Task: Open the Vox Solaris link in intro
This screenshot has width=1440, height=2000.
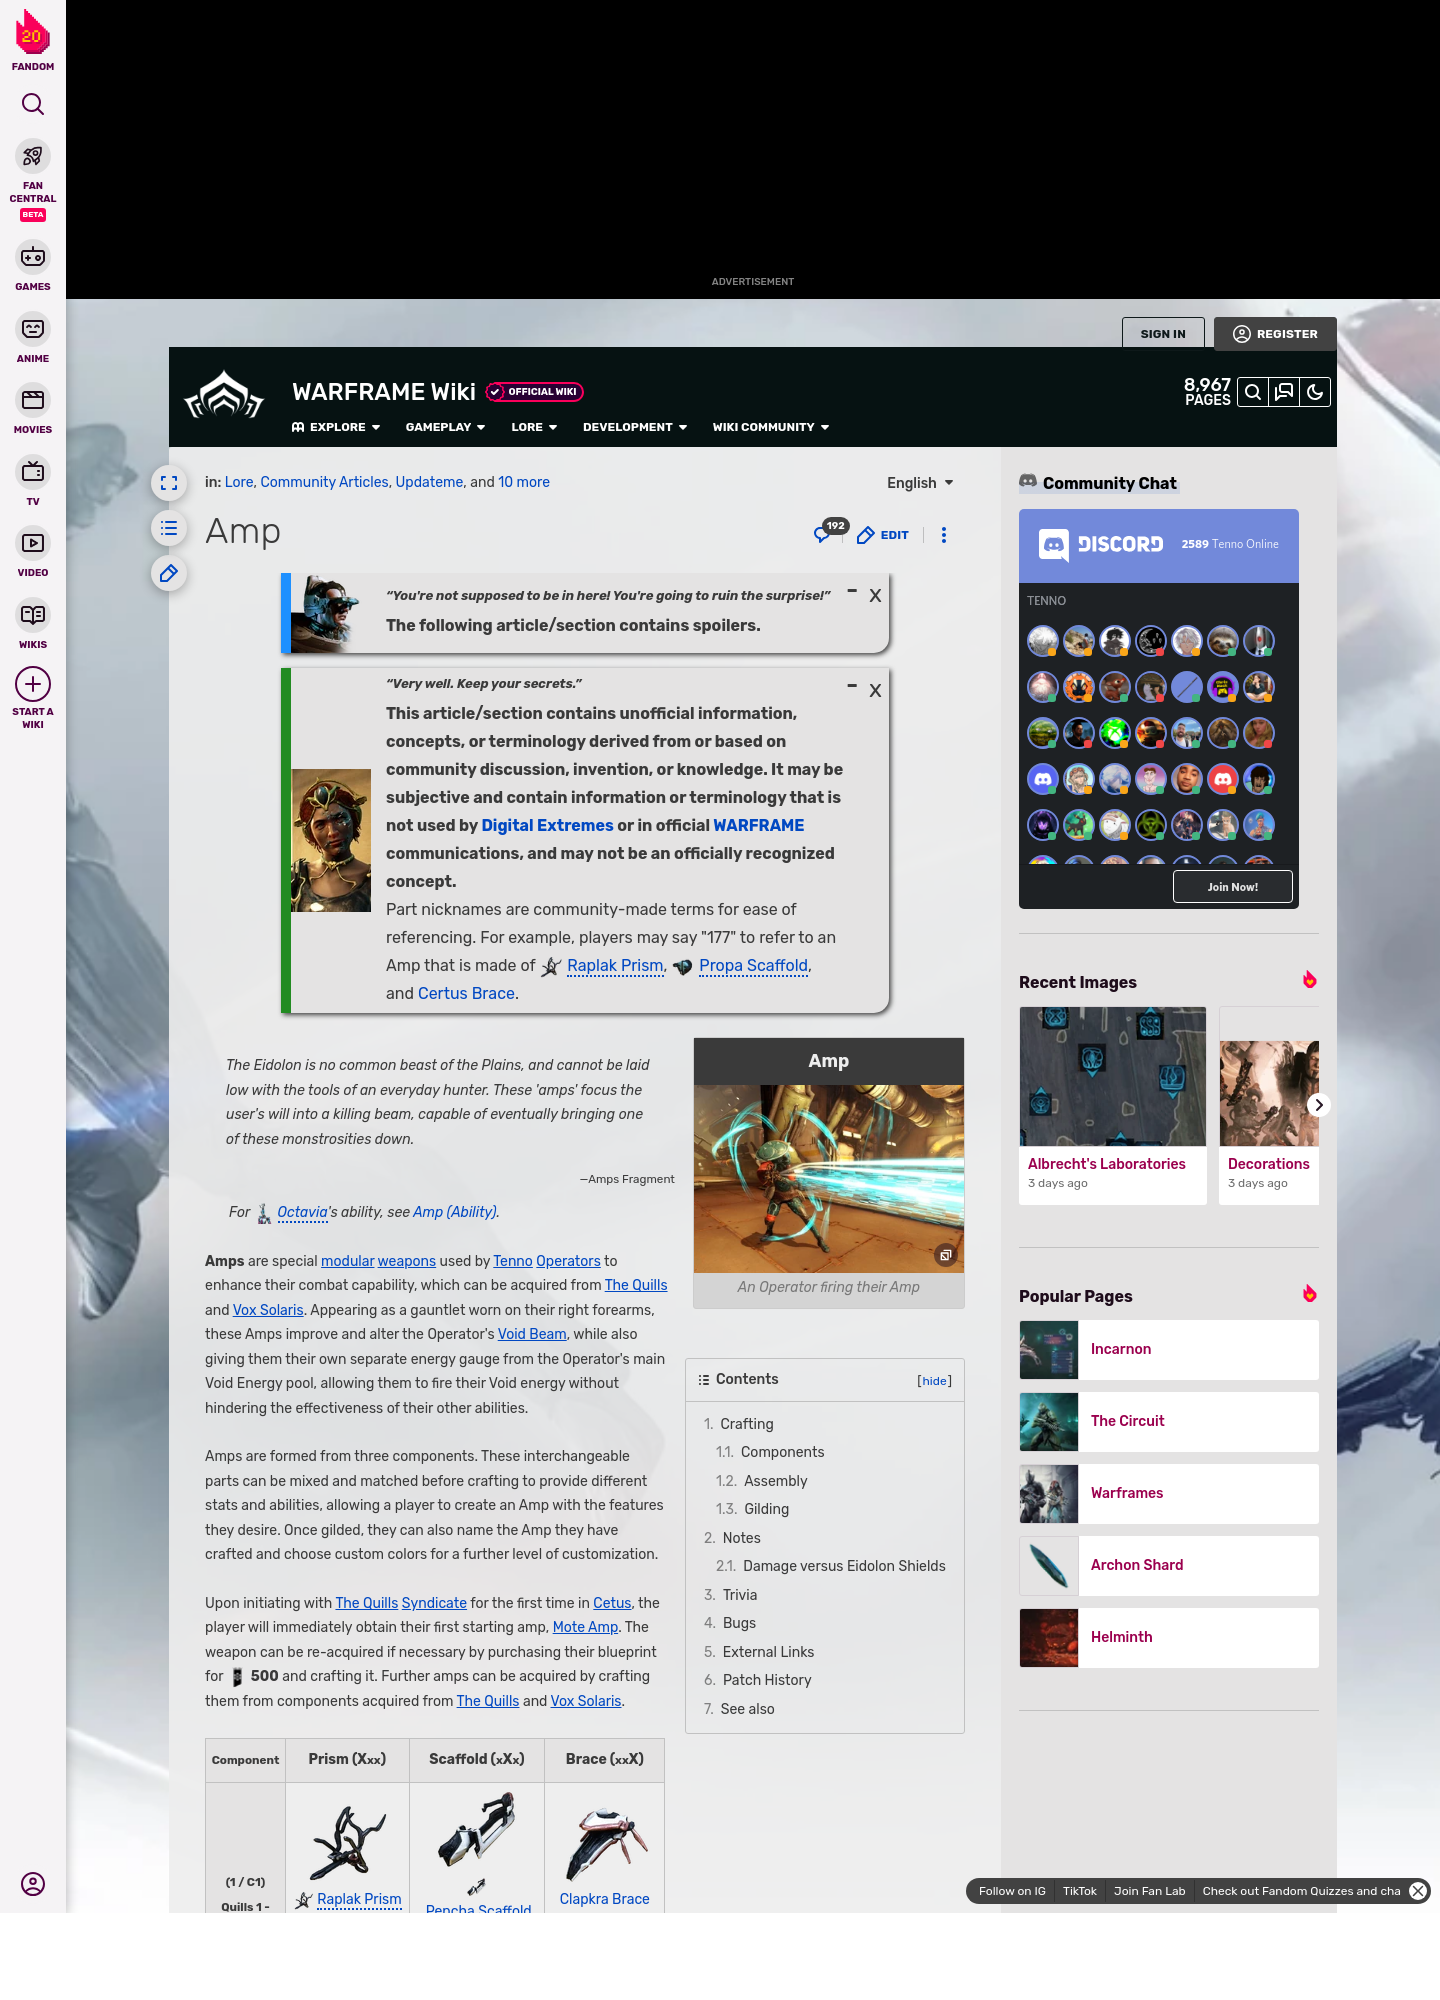Action: click(x=268, y=1310)
